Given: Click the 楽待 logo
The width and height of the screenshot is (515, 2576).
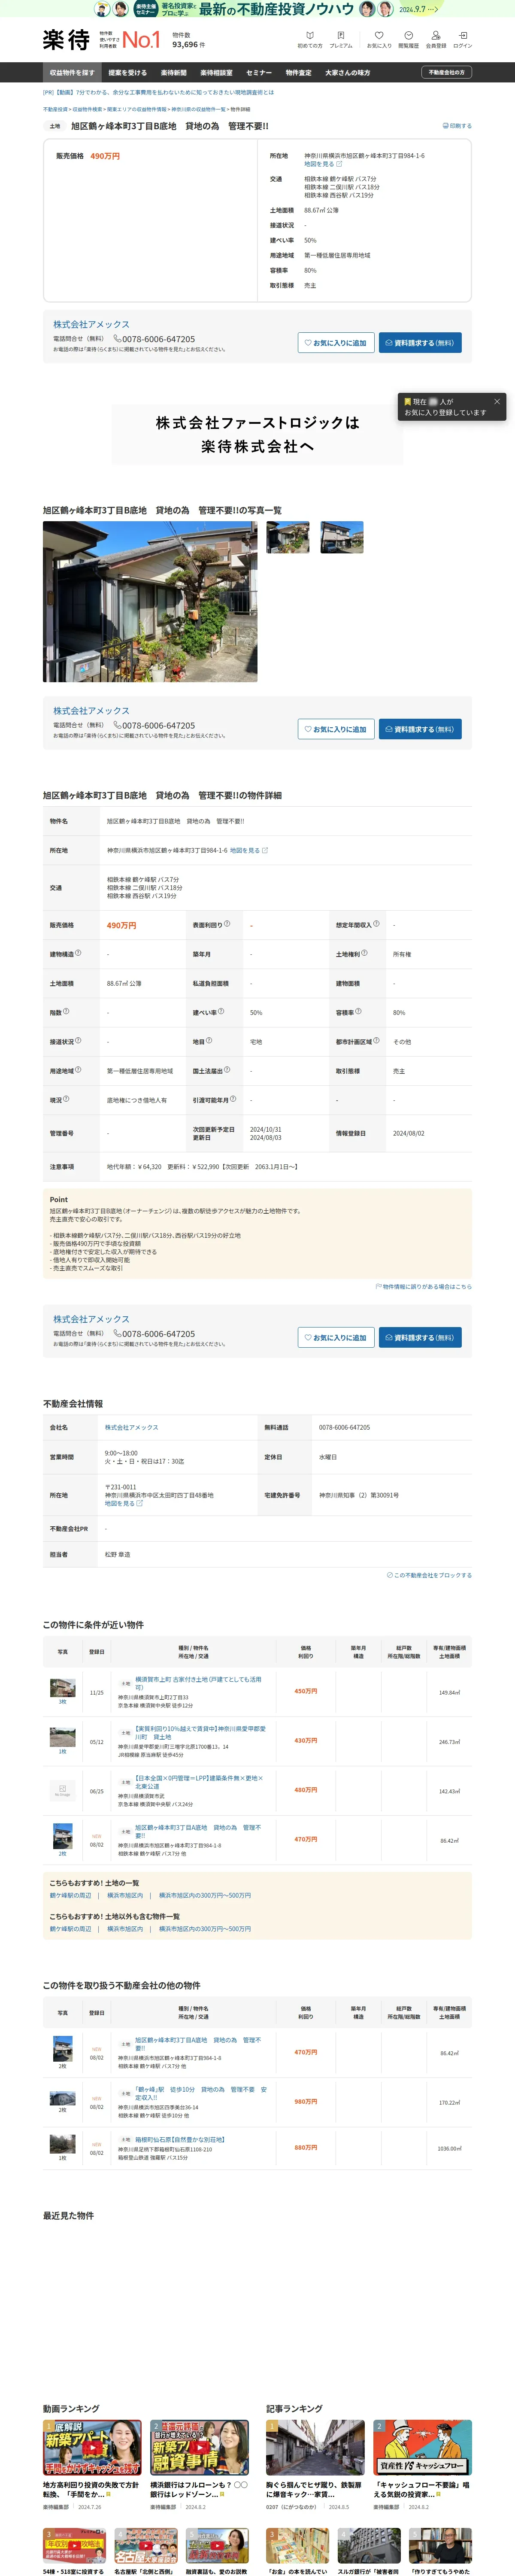Looking at the screenshot, I should tap(66, 40).
